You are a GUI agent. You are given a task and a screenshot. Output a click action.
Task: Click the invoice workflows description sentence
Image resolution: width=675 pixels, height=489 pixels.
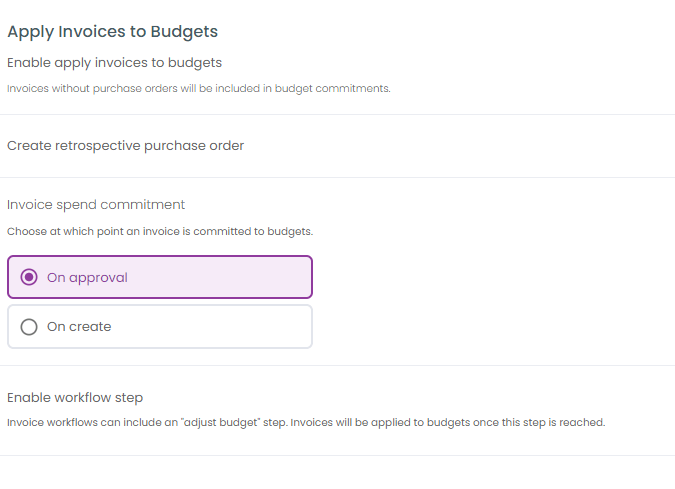click(148, 422)
